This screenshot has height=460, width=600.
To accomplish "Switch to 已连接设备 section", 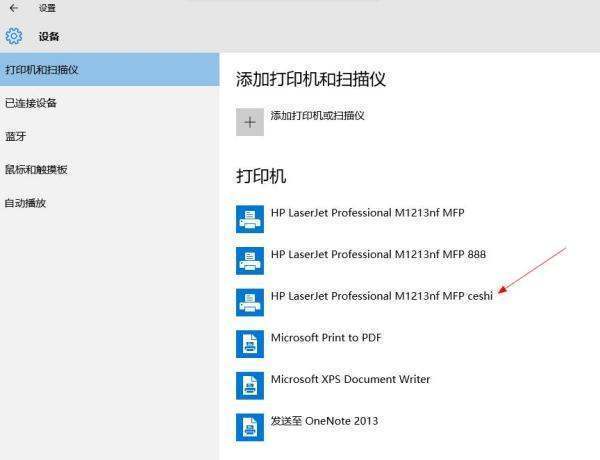I will tap(109, 103).
